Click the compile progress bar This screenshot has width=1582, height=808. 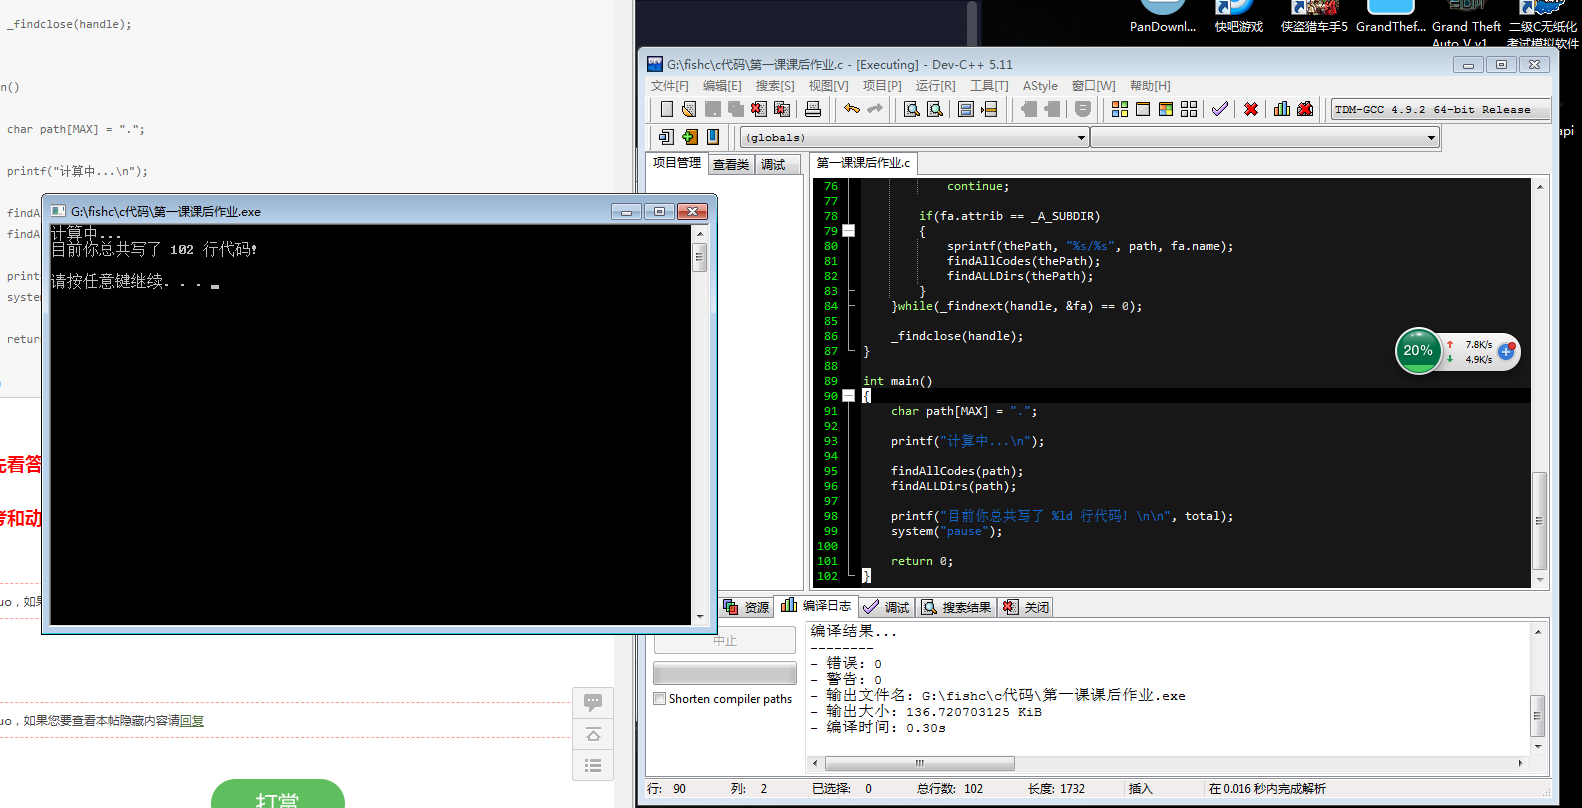(x=725, y=672)
